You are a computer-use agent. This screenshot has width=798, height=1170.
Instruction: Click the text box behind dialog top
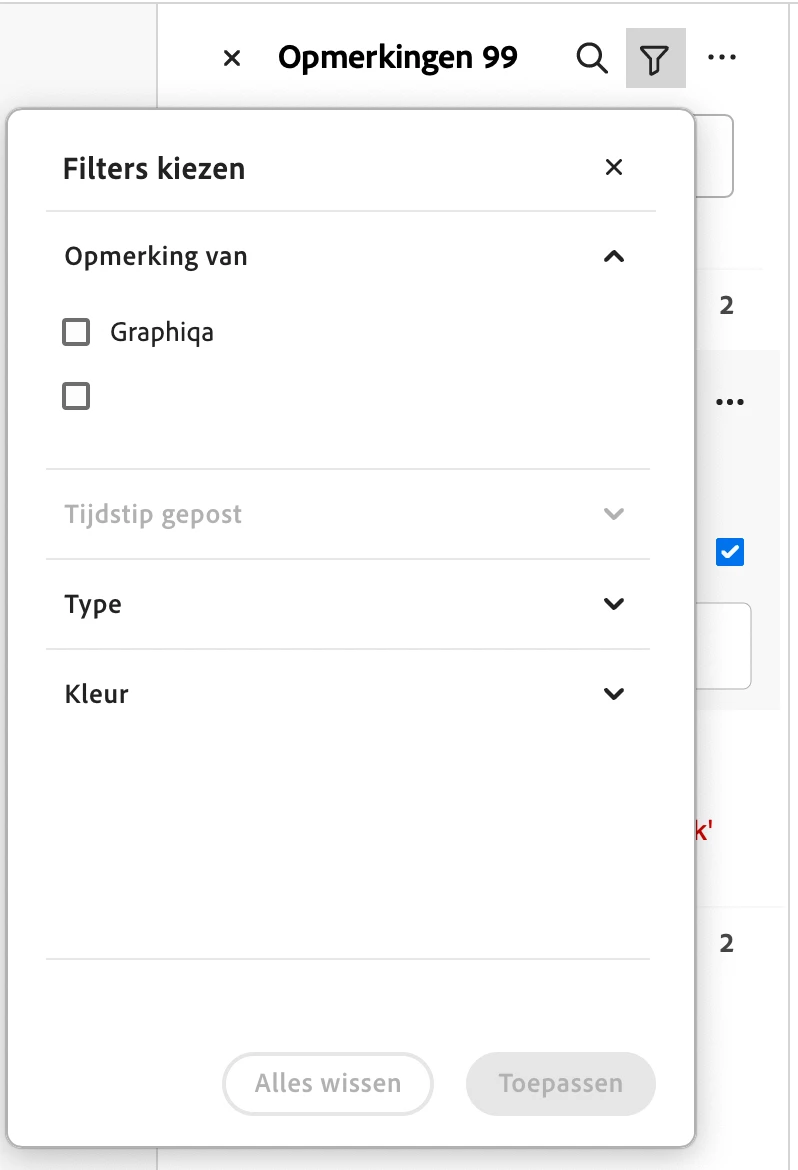pos(715,156)
